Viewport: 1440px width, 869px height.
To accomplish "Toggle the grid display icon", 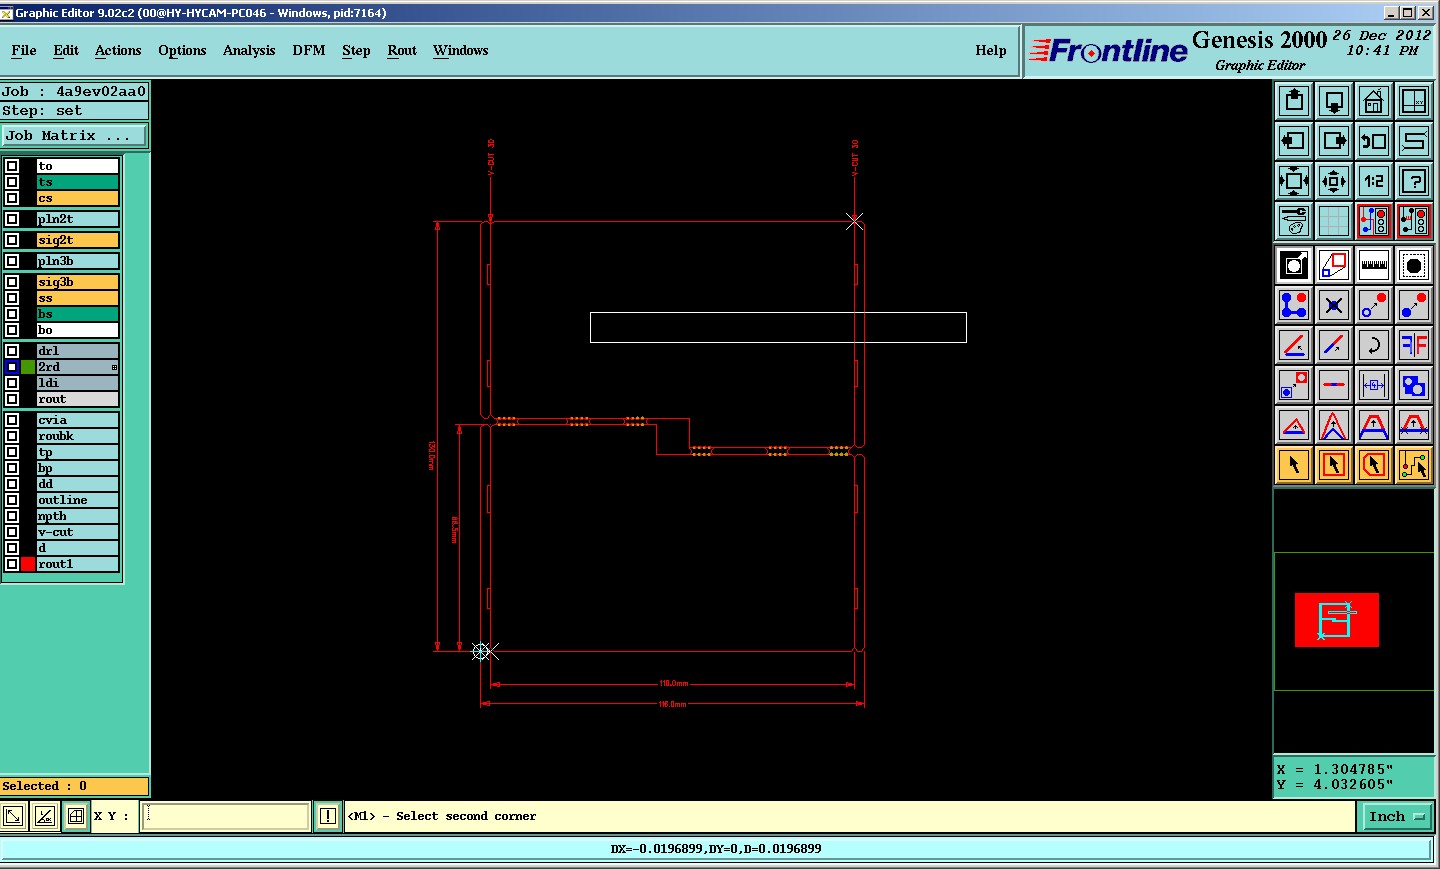I will click(x=1334, y=221).
